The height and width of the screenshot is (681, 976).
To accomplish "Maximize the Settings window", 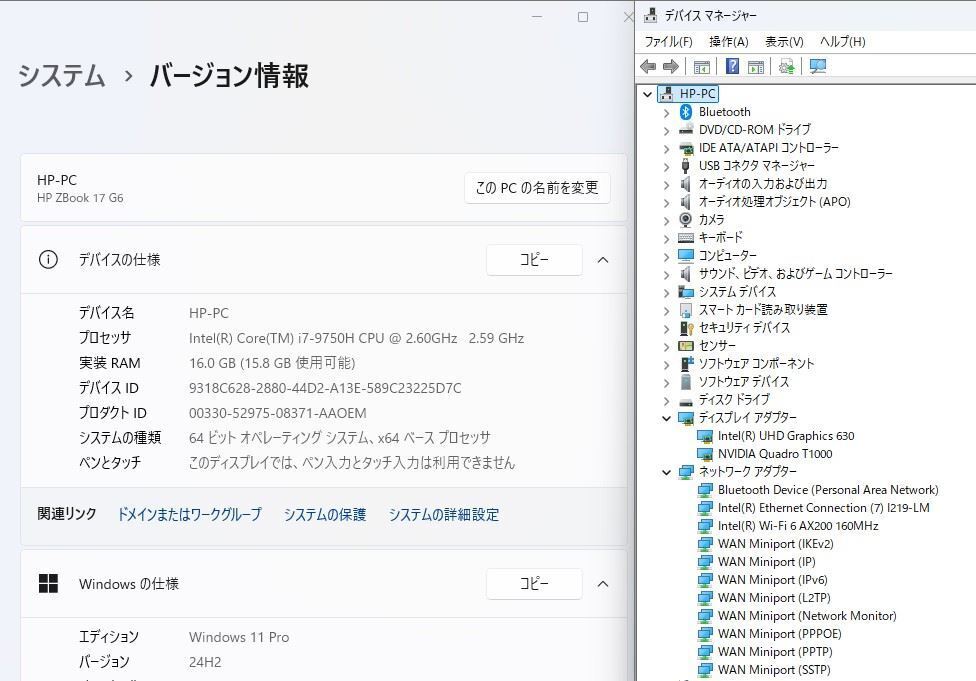I will pyautogui.click(x=583, y=17).
